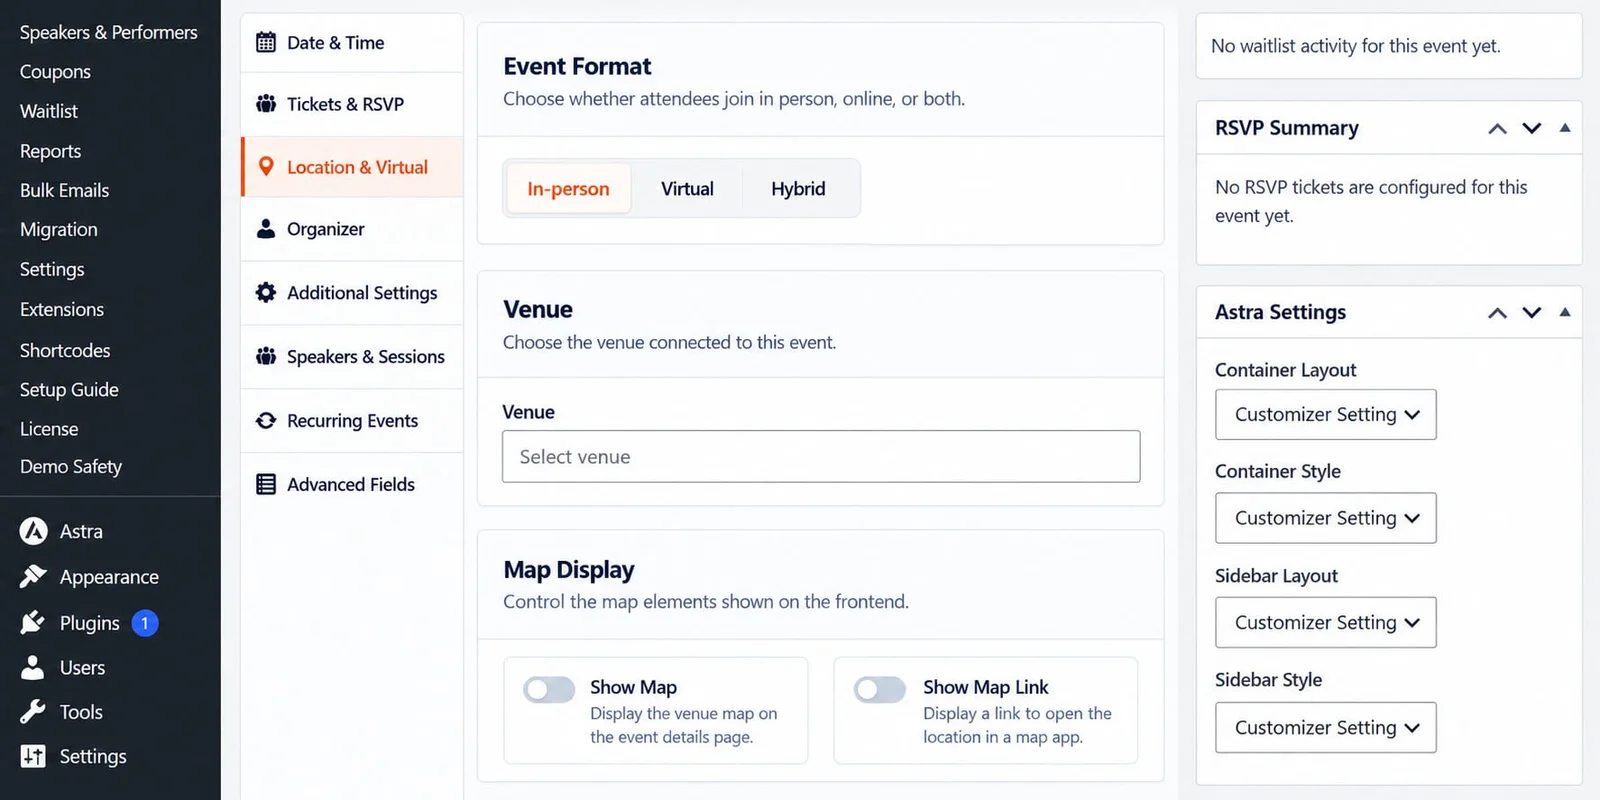Click the Appearance paintbrush icon
This screenshot has width=1600, height=800.
33,576
